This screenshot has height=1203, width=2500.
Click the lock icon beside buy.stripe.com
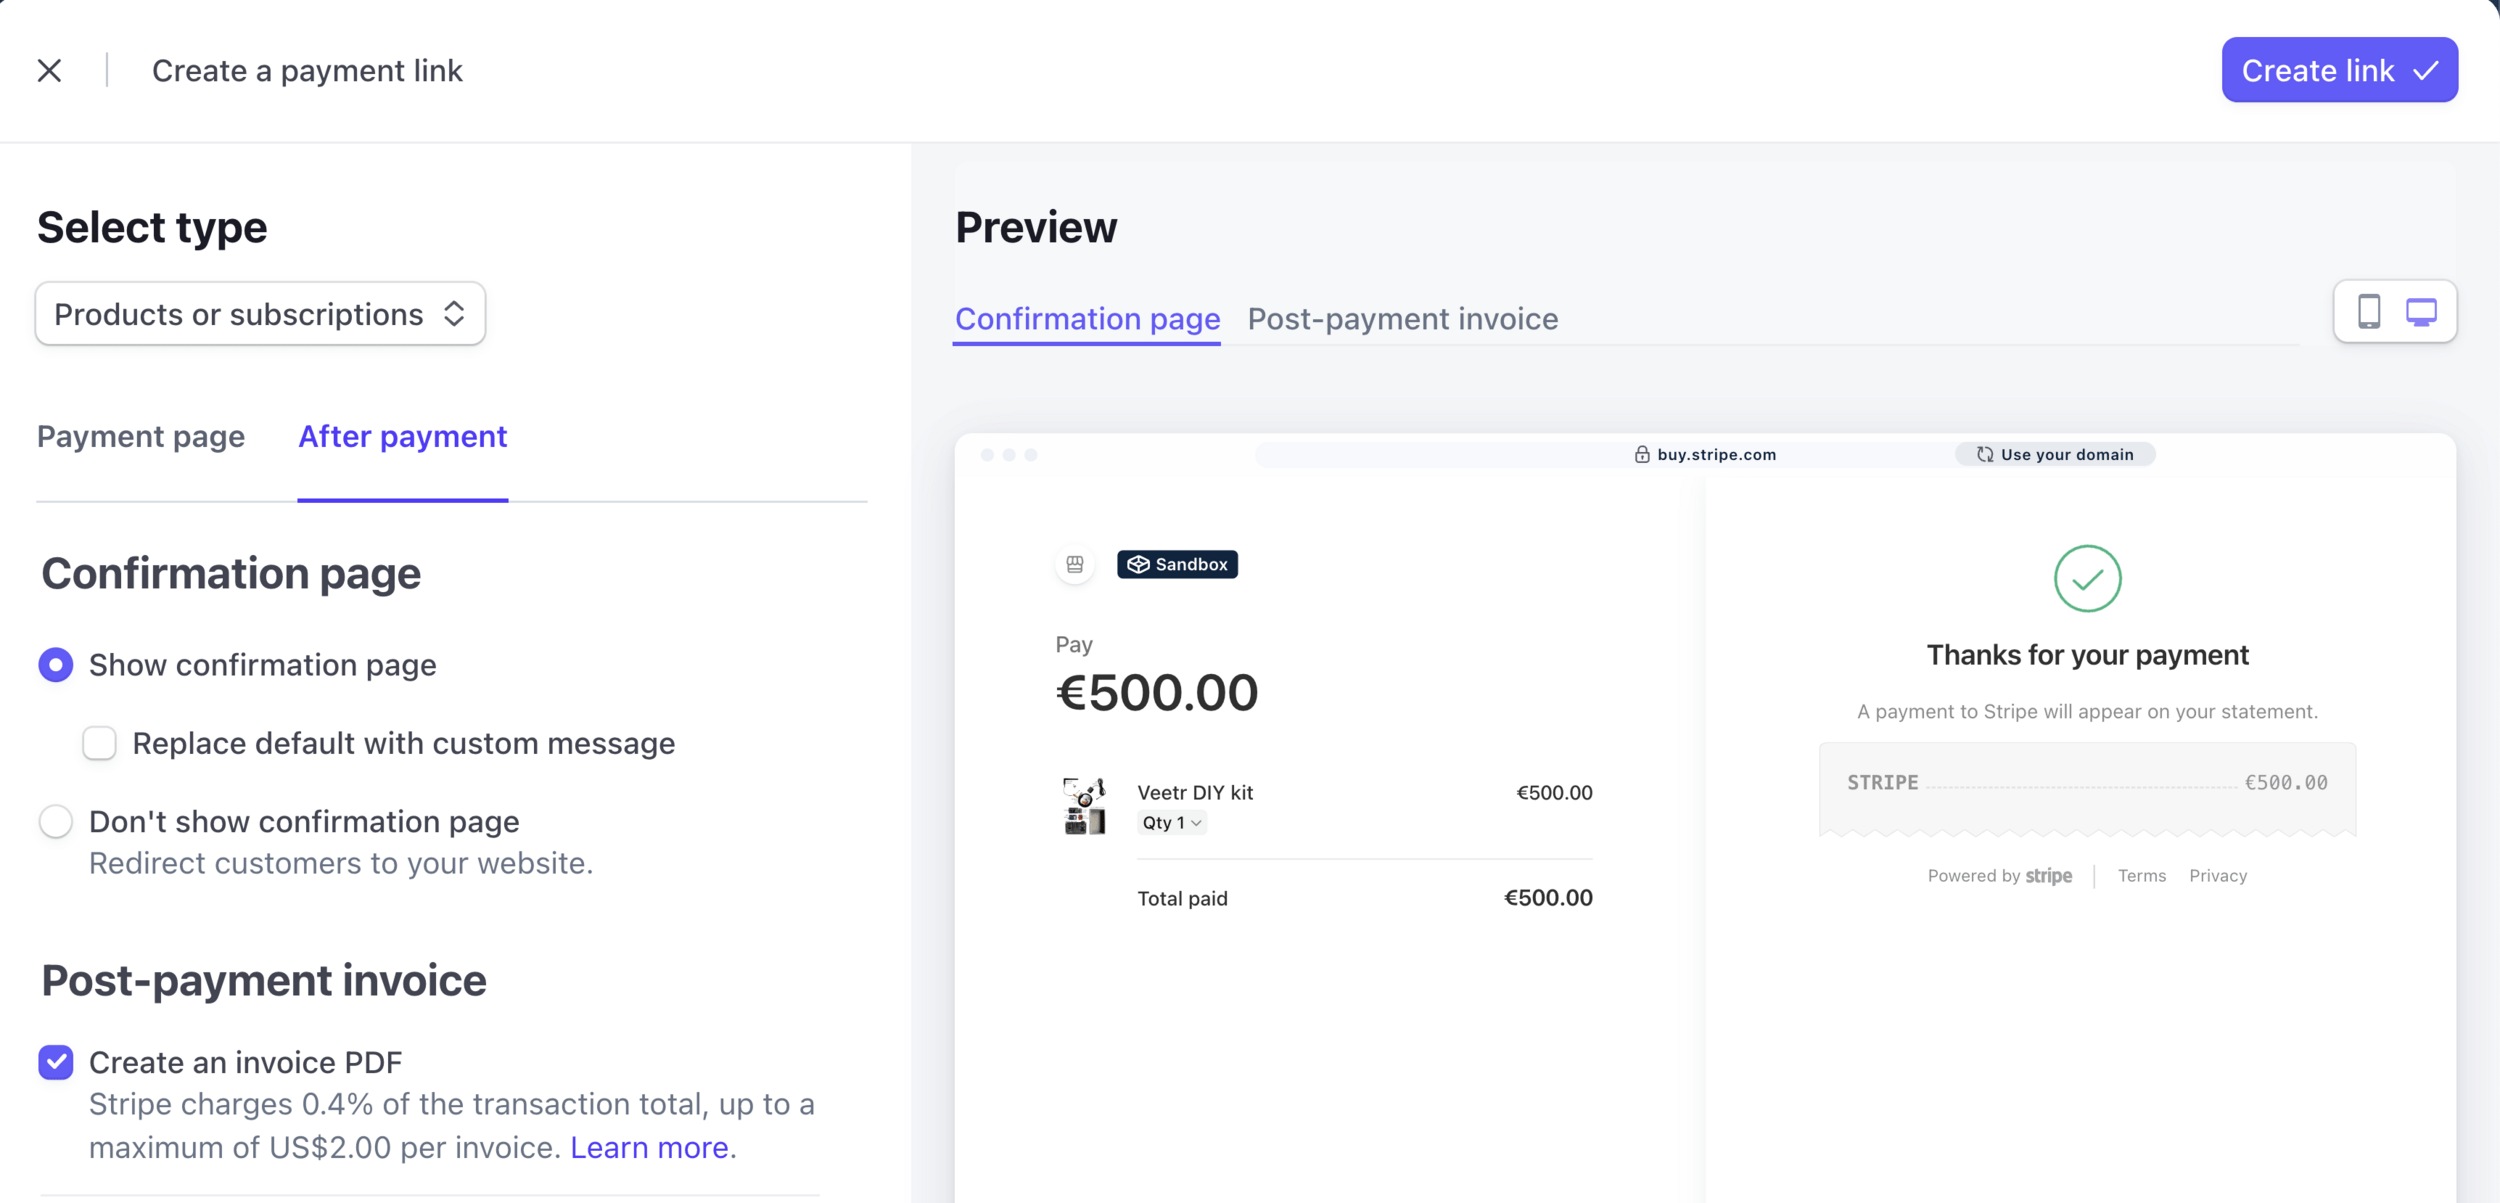1641,454
